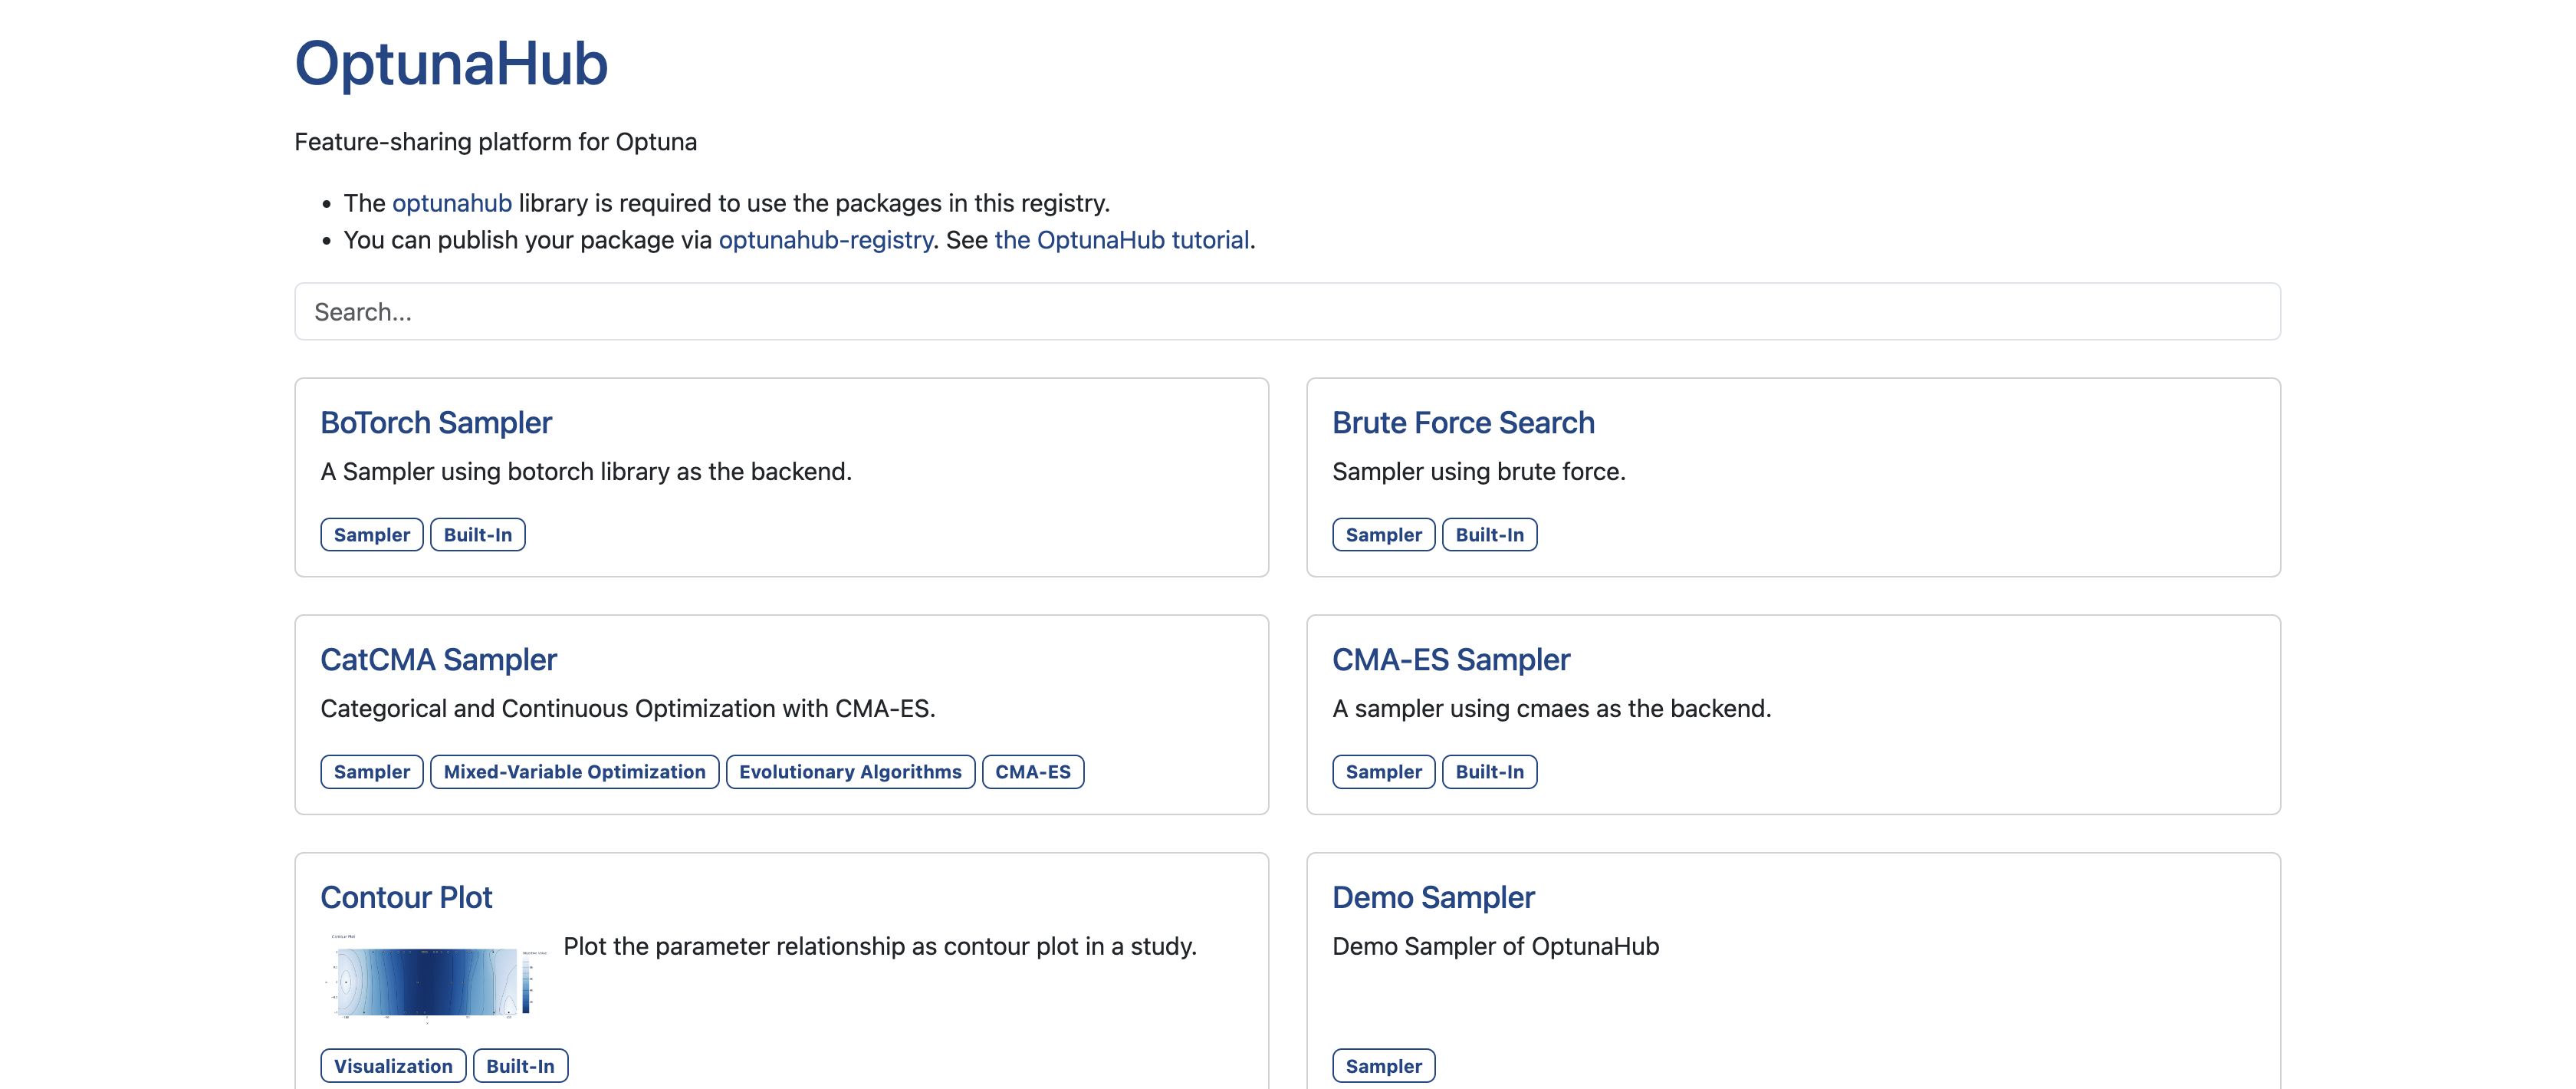Open the Demo Sampler package
Viewport: 2576px width, 1089px height.
click(x=1433, y=898)
